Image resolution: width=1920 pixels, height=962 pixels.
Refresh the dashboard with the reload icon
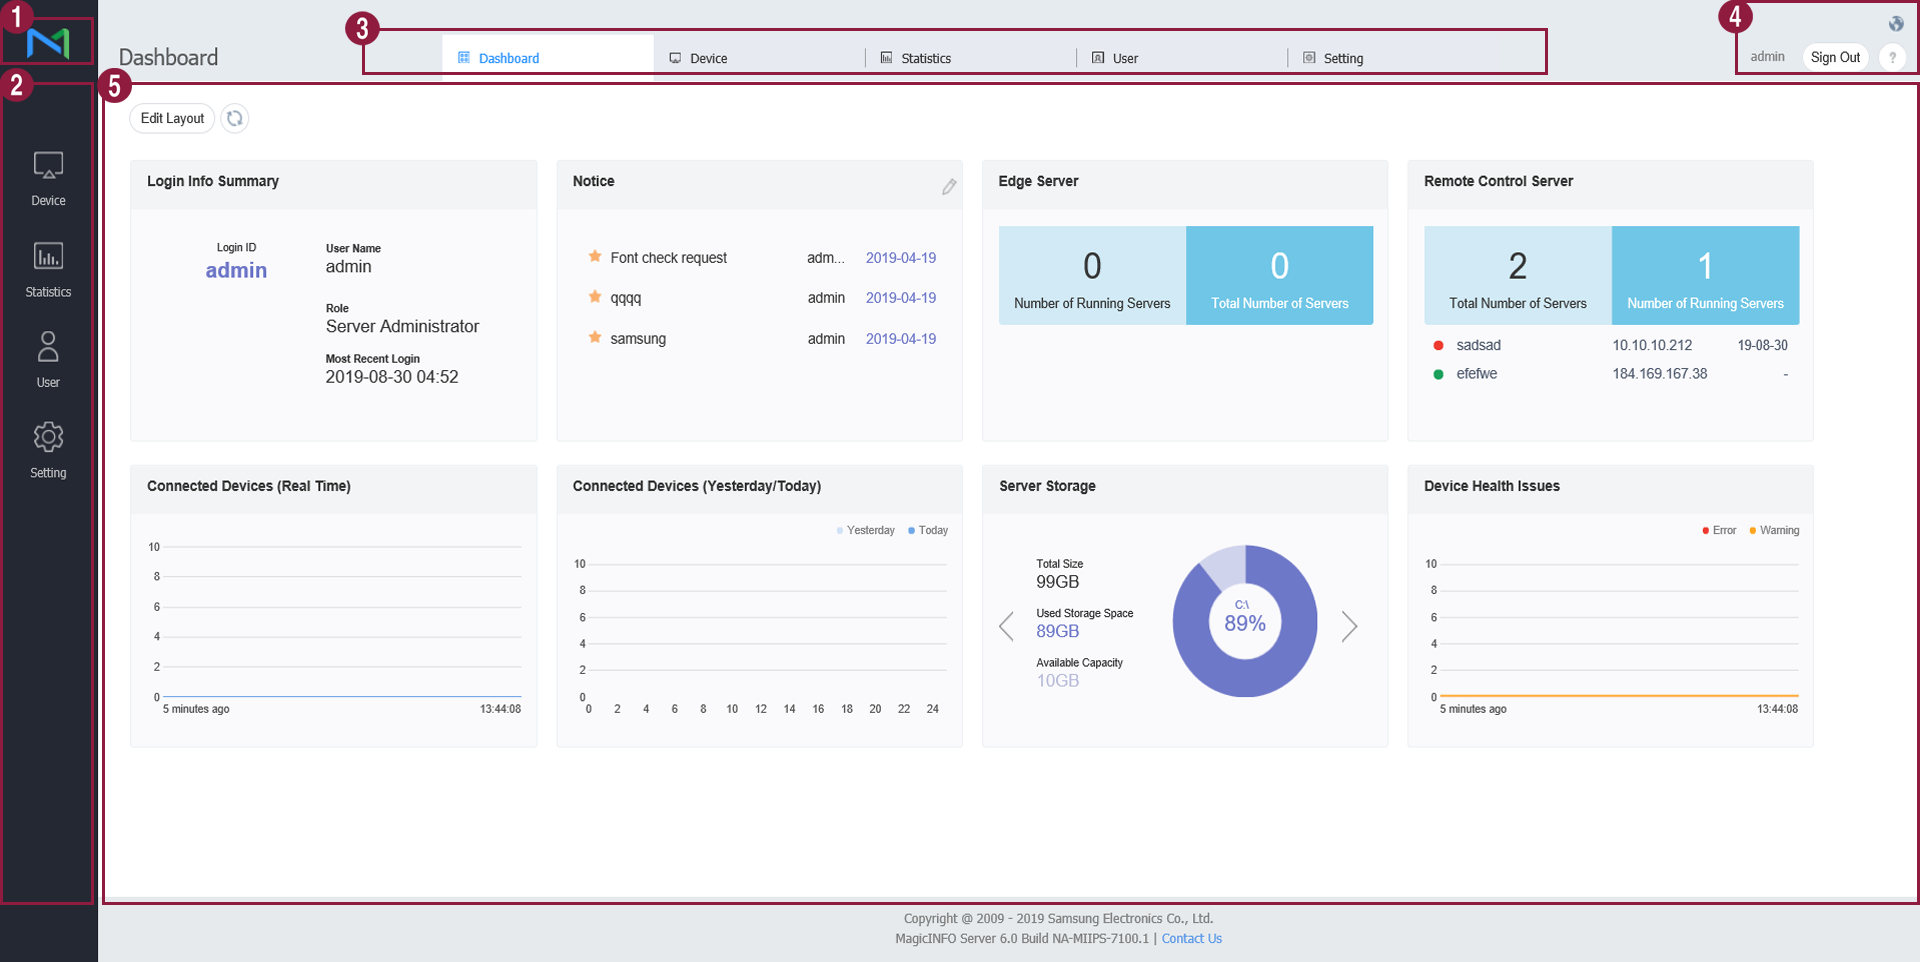click(x=234, y=118)
